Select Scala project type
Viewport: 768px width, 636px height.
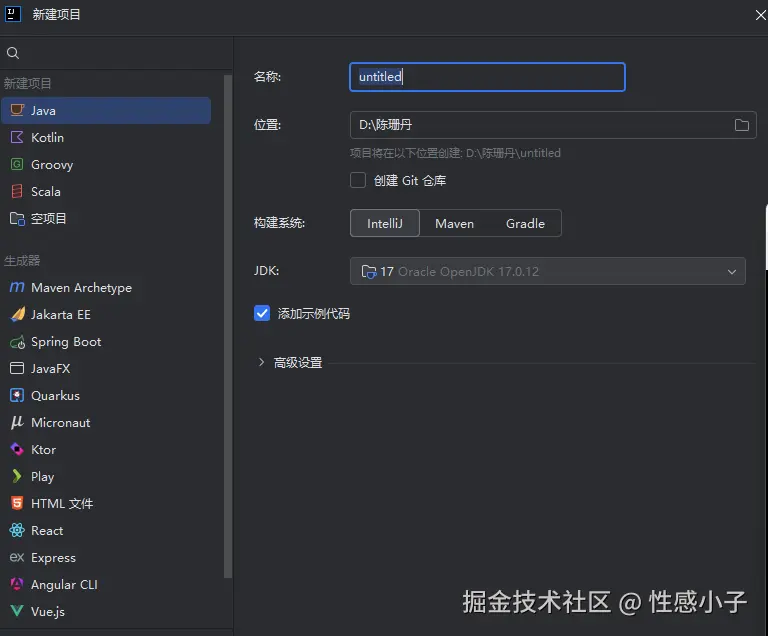coord(106,191)
